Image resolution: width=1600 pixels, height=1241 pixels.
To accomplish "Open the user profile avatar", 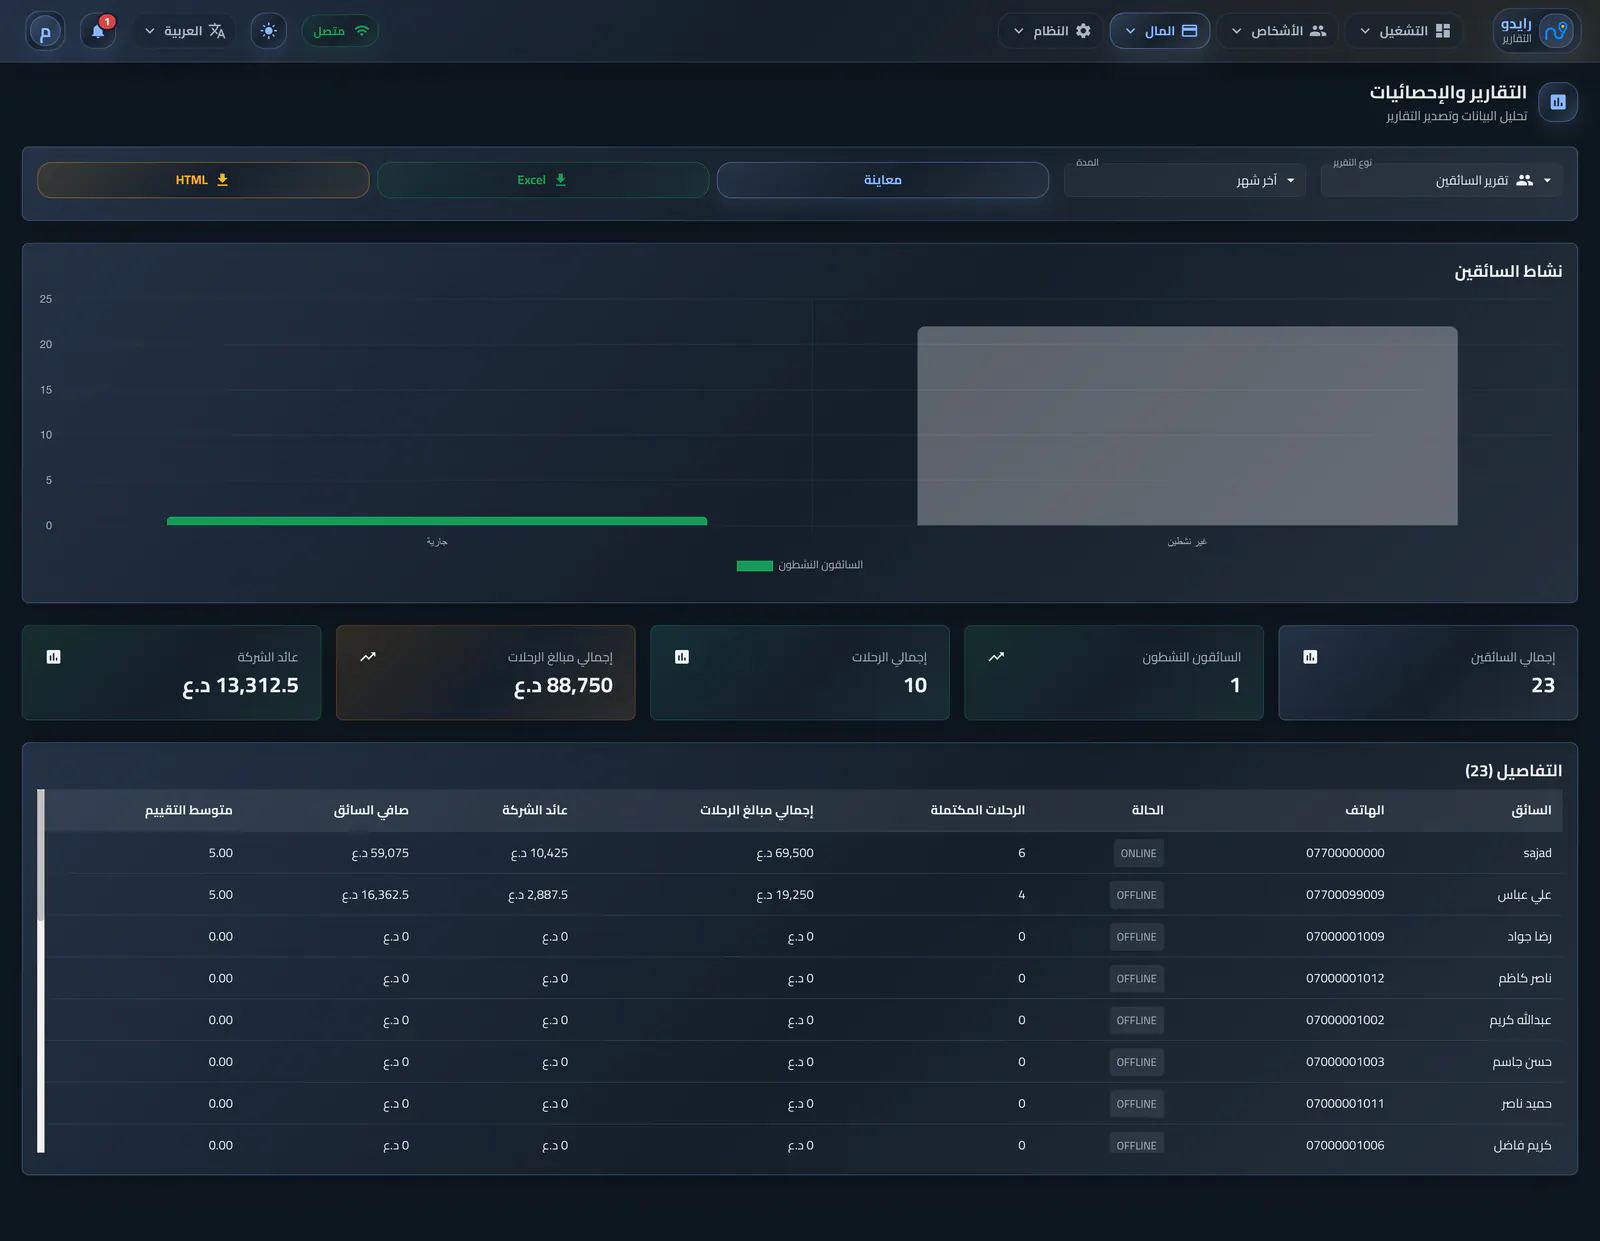I will click(45, 31).
